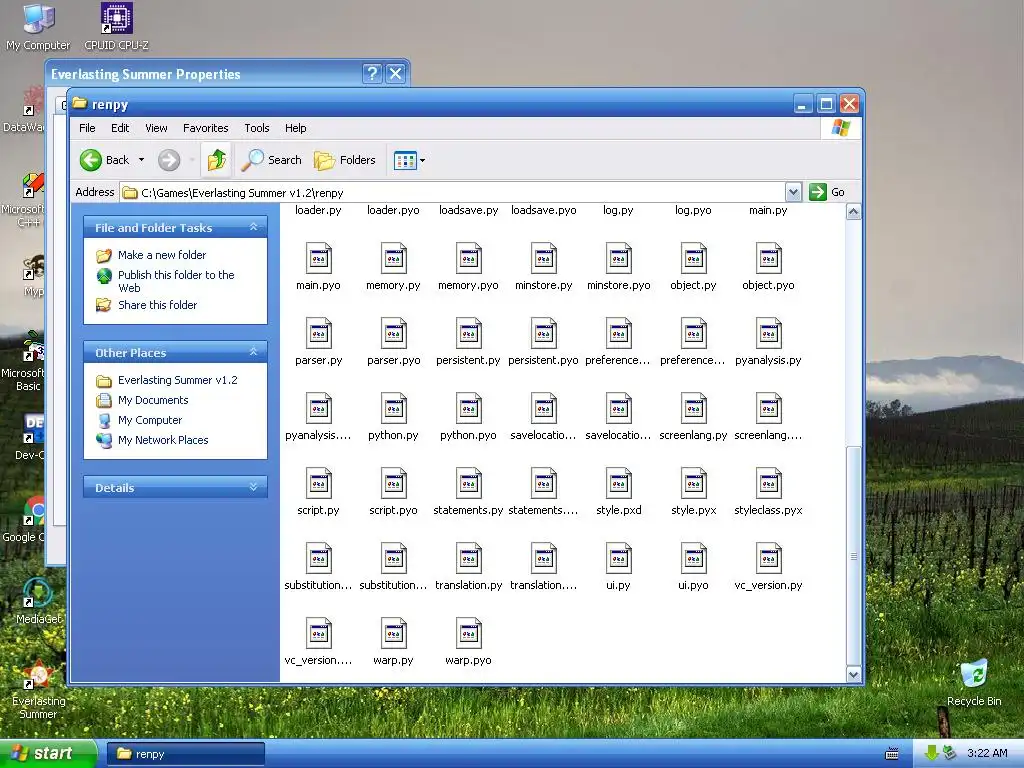Click the scroll up arrow of file list
The height and width of the screenshot is (768, 1024).
853,212
